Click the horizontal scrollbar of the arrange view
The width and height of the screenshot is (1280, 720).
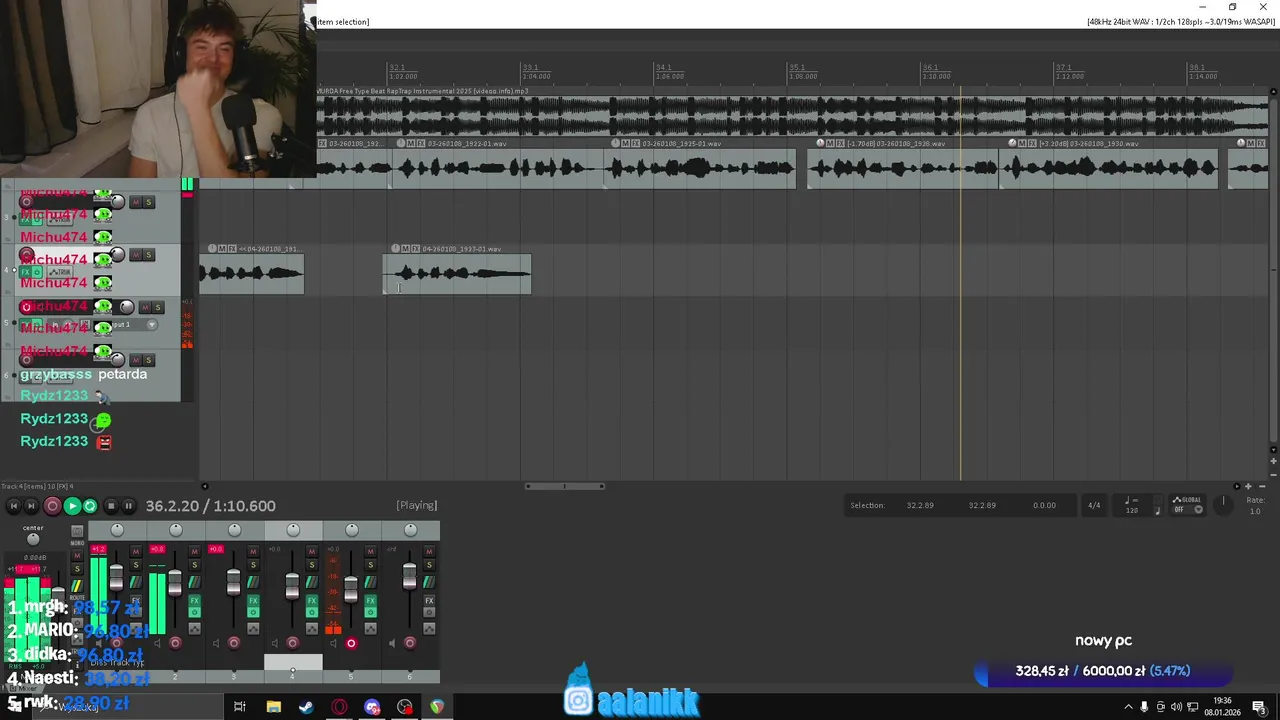(x=565, y=486)
